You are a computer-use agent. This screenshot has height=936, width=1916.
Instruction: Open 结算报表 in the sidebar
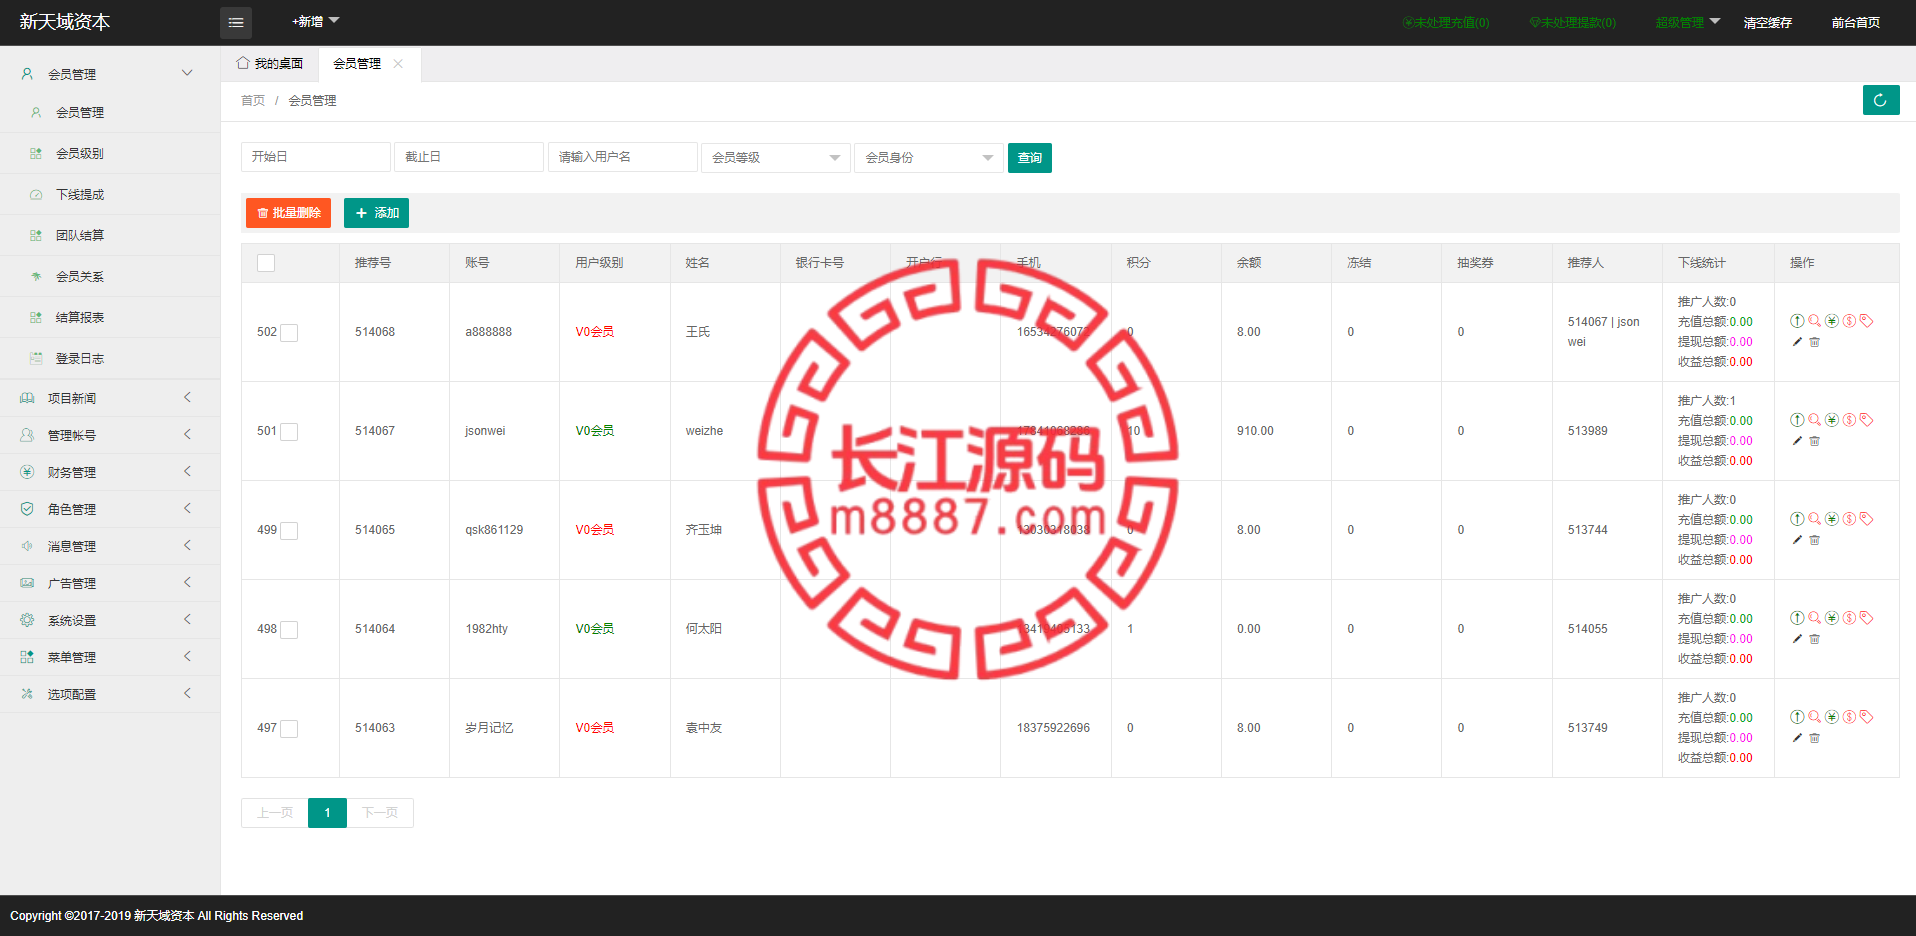(110, 317)
